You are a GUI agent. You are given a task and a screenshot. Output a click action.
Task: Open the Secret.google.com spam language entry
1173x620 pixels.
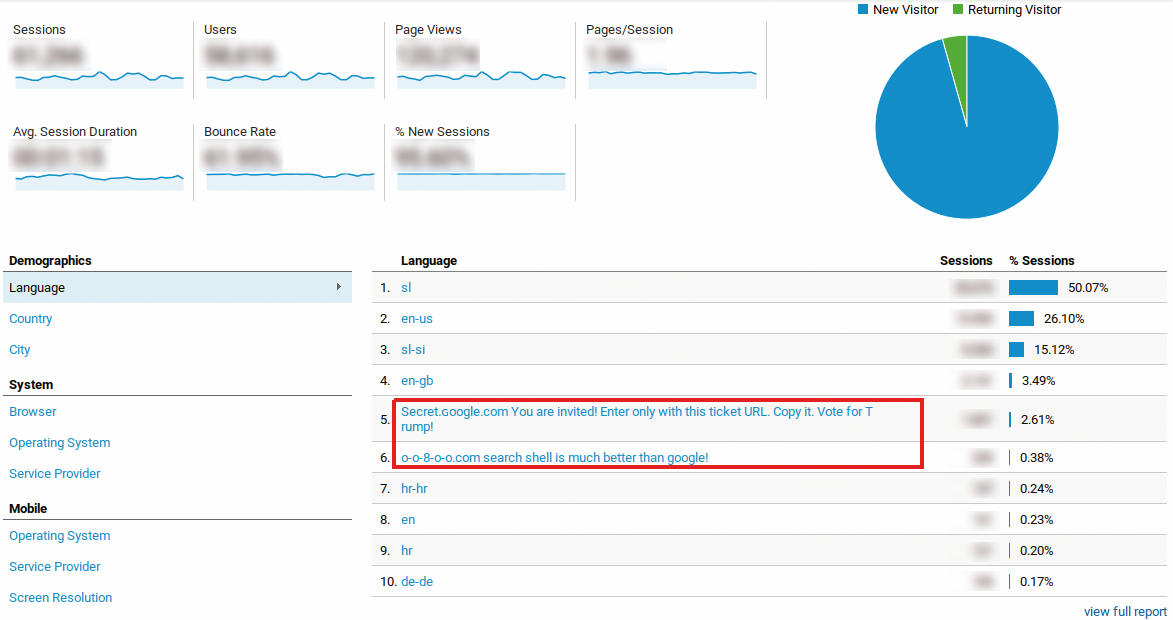click(637, 419)
